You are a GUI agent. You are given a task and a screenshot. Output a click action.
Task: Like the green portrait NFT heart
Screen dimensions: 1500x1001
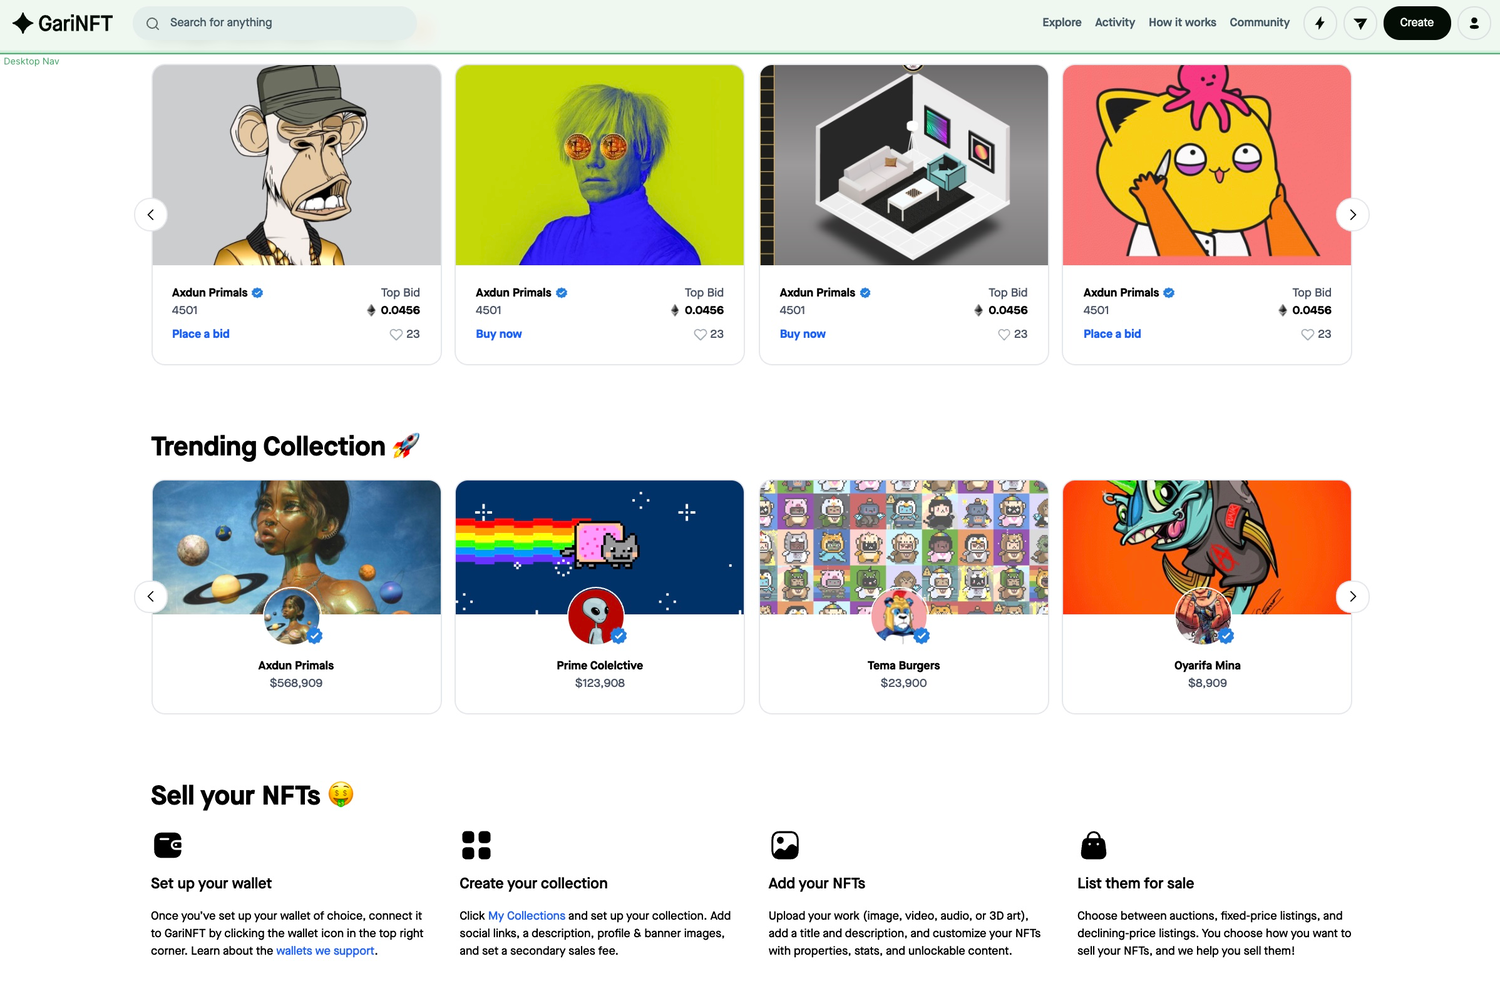tap(700, 334)
